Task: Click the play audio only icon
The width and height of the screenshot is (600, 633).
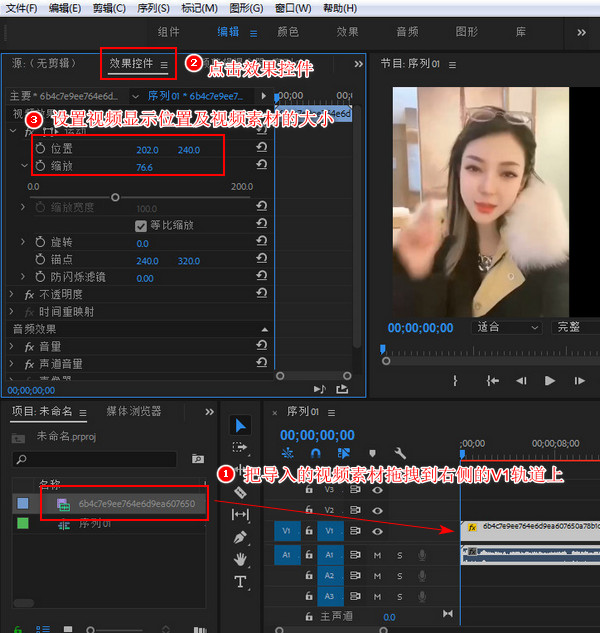Action: point(320,389)
